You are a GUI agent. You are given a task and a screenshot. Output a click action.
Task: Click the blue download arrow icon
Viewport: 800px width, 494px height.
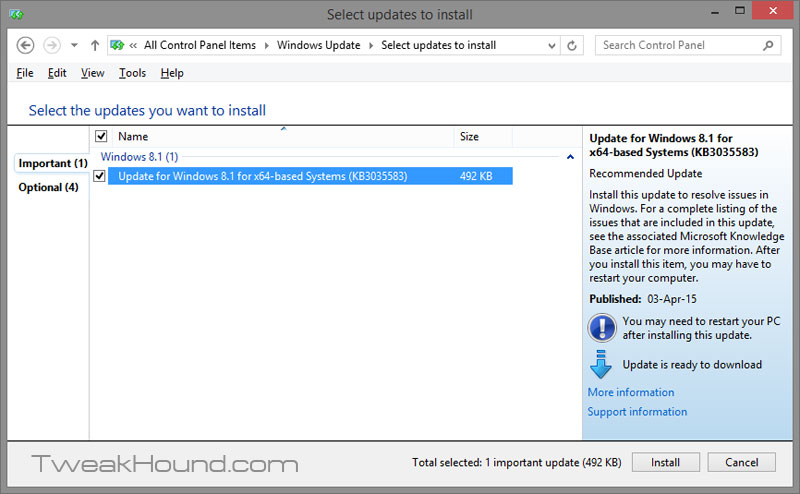(601, 364)
